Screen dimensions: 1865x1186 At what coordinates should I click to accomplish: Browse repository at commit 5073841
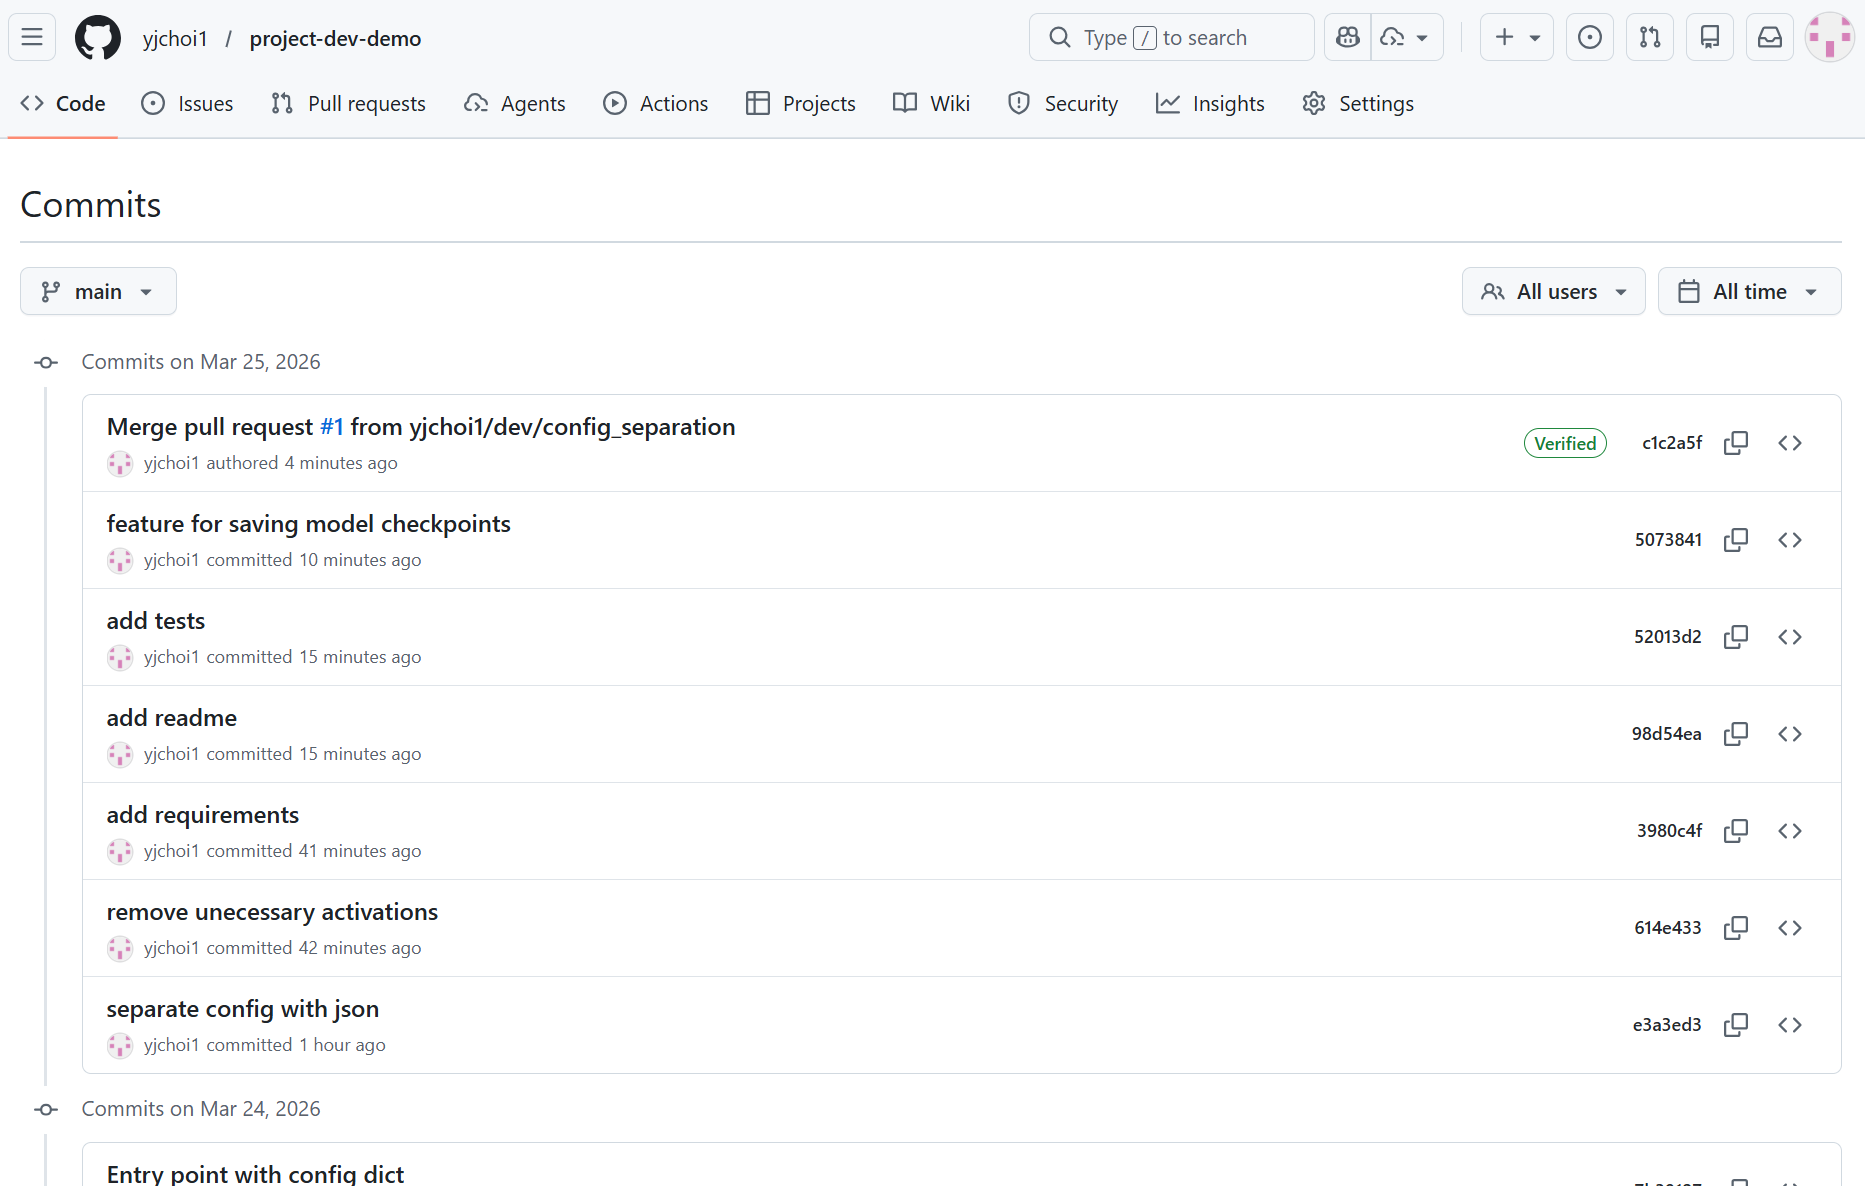tap(1789, 540)
